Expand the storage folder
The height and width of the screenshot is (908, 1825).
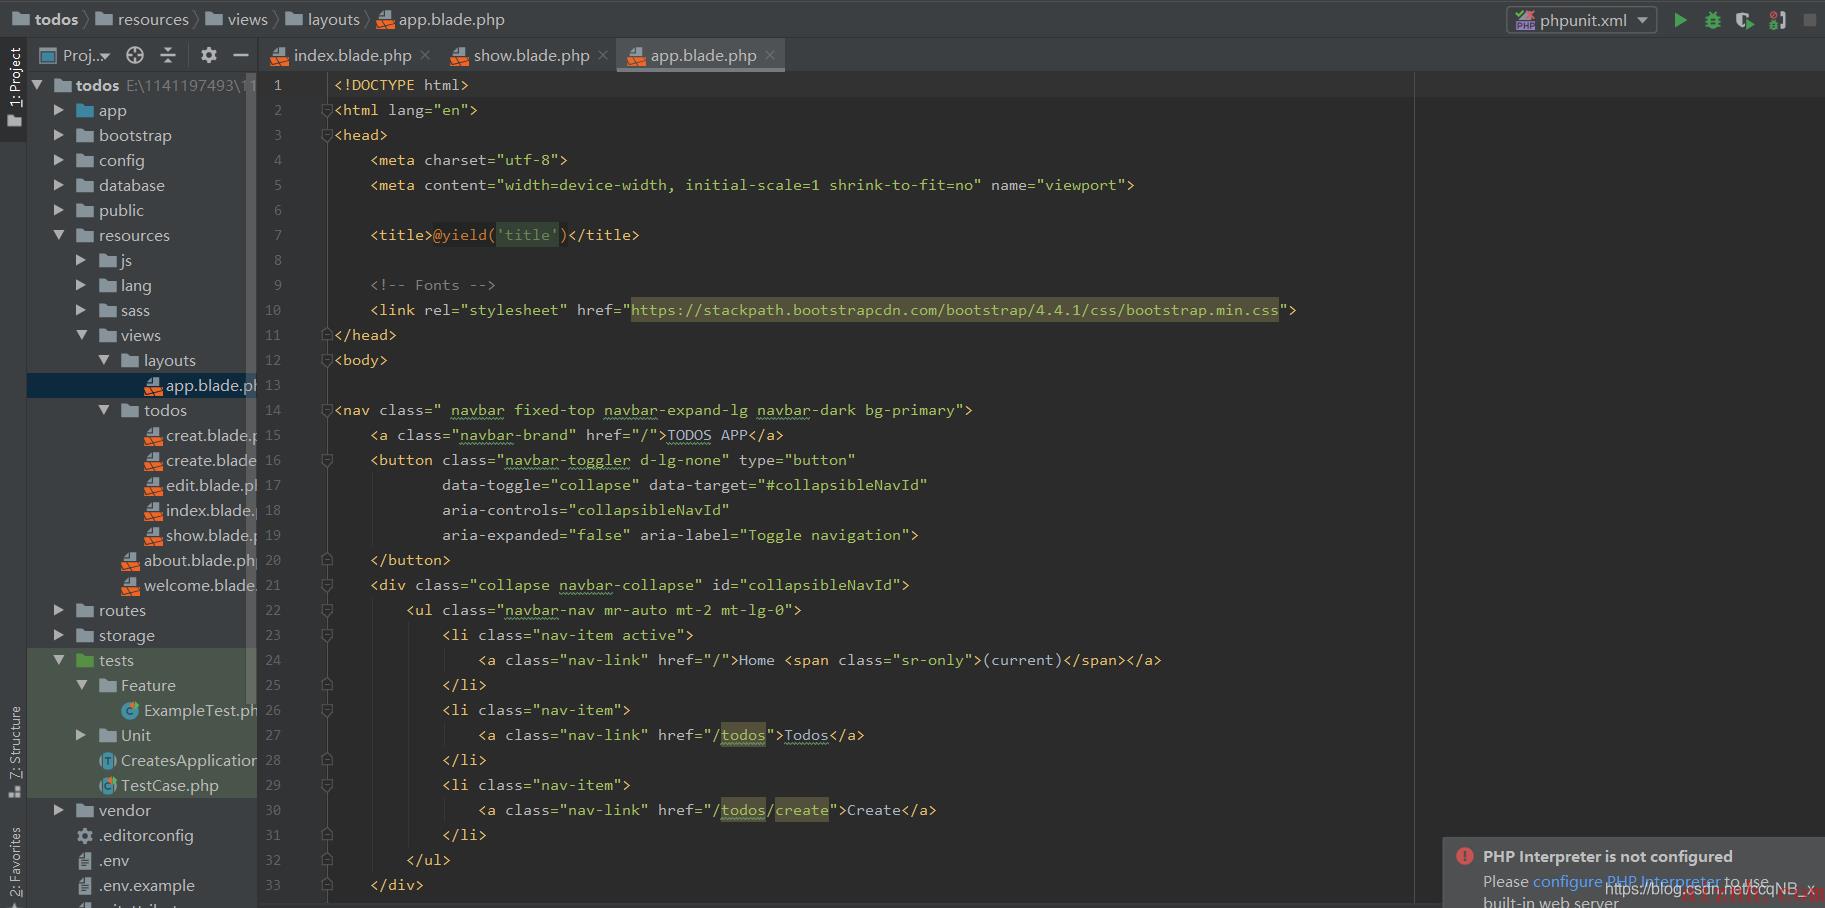point(59,635)
